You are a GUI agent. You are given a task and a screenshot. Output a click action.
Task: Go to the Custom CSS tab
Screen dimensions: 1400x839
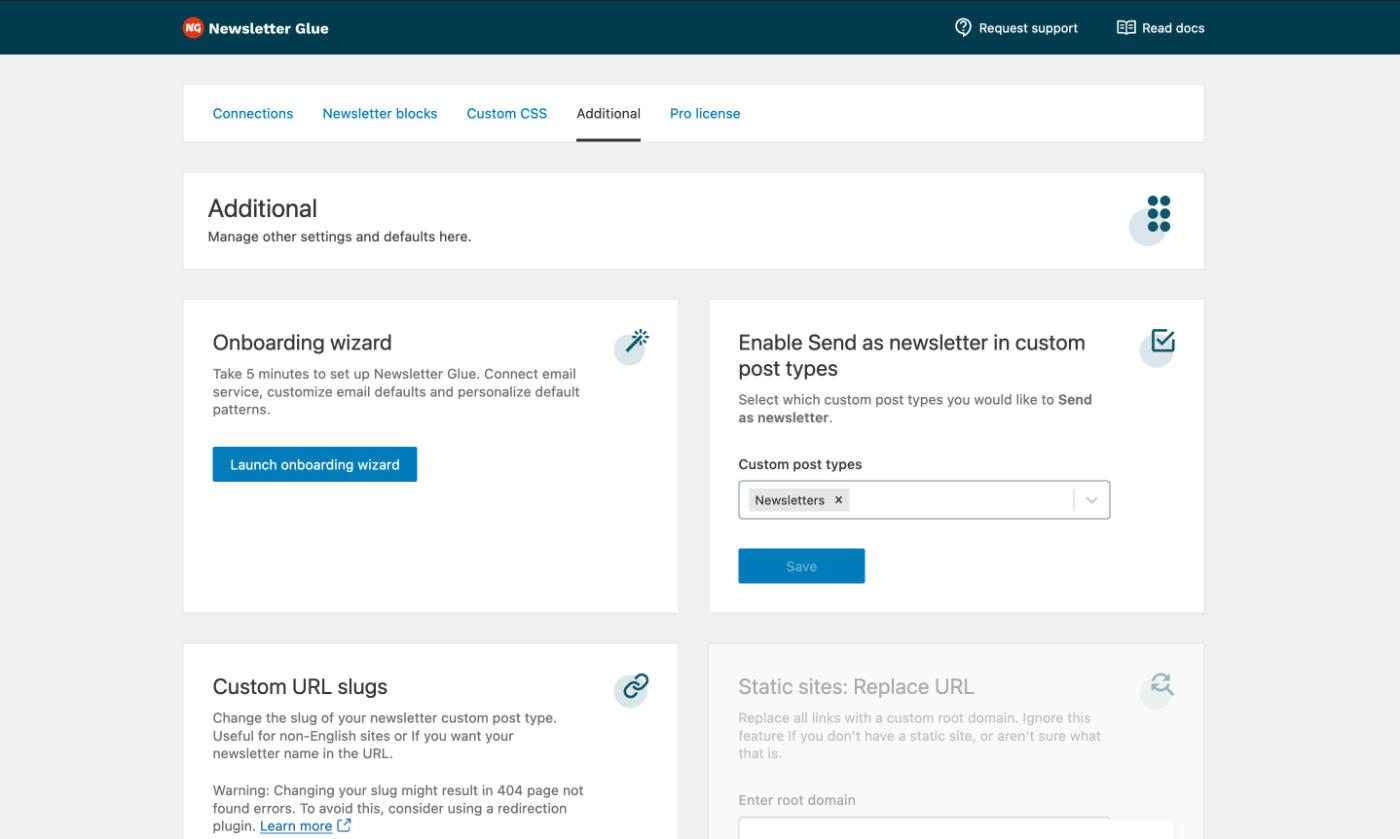507,113
